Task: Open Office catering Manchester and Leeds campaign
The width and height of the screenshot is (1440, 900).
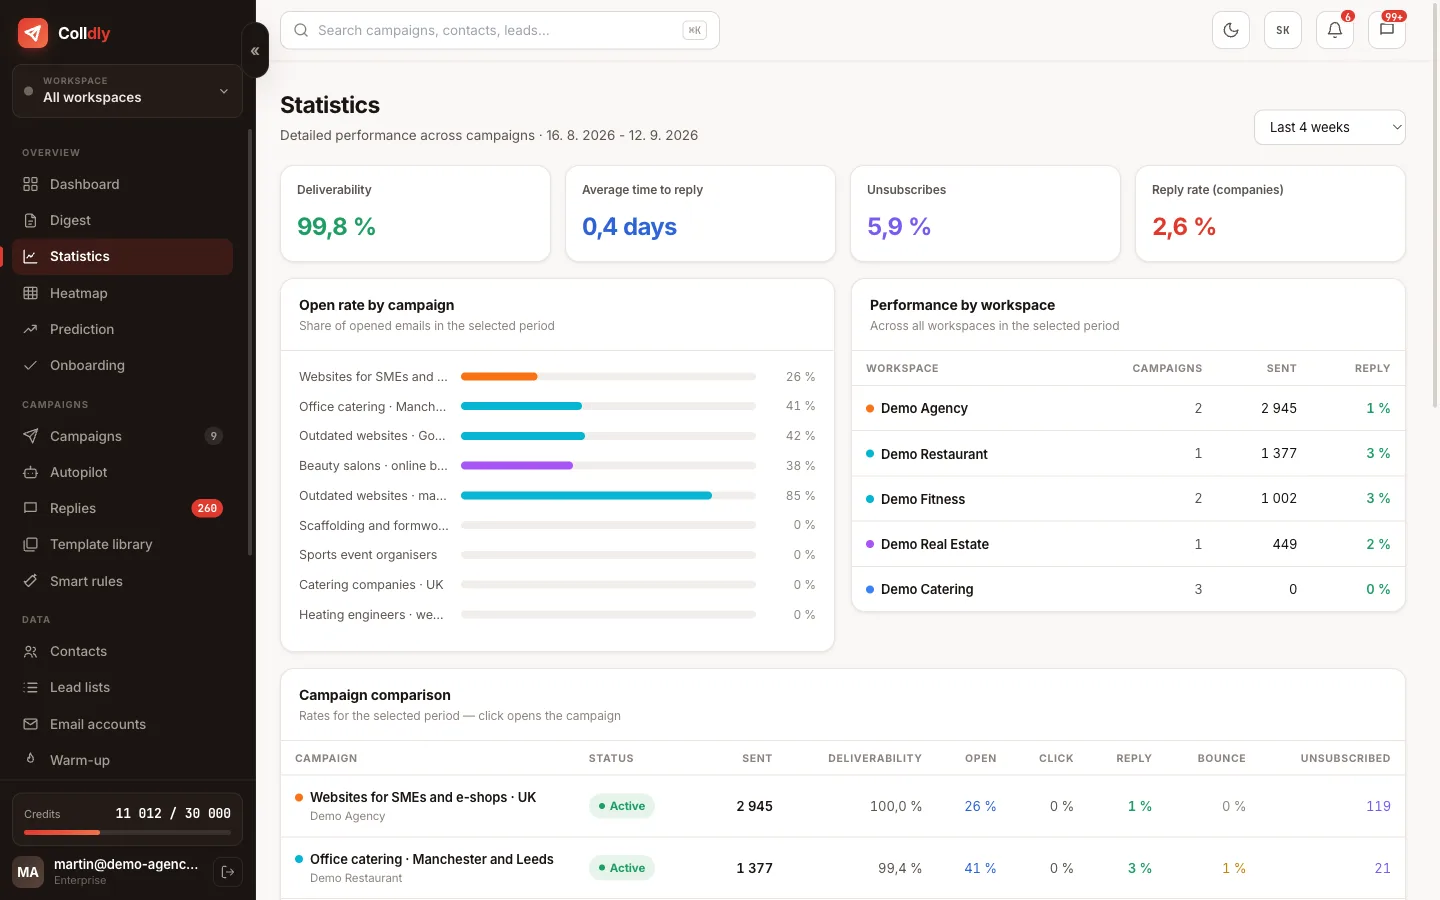Action: 432,859
